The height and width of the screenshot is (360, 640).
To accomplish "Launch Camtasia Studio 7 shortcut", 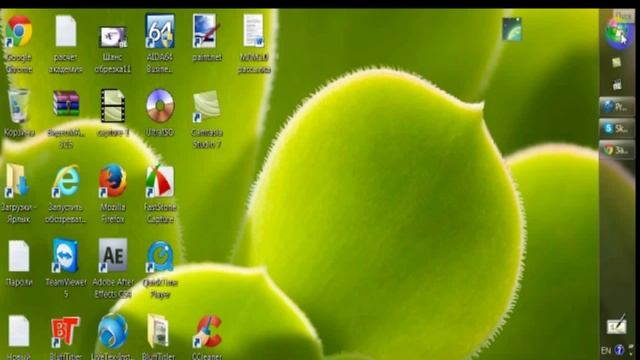I will pos(207,106).
